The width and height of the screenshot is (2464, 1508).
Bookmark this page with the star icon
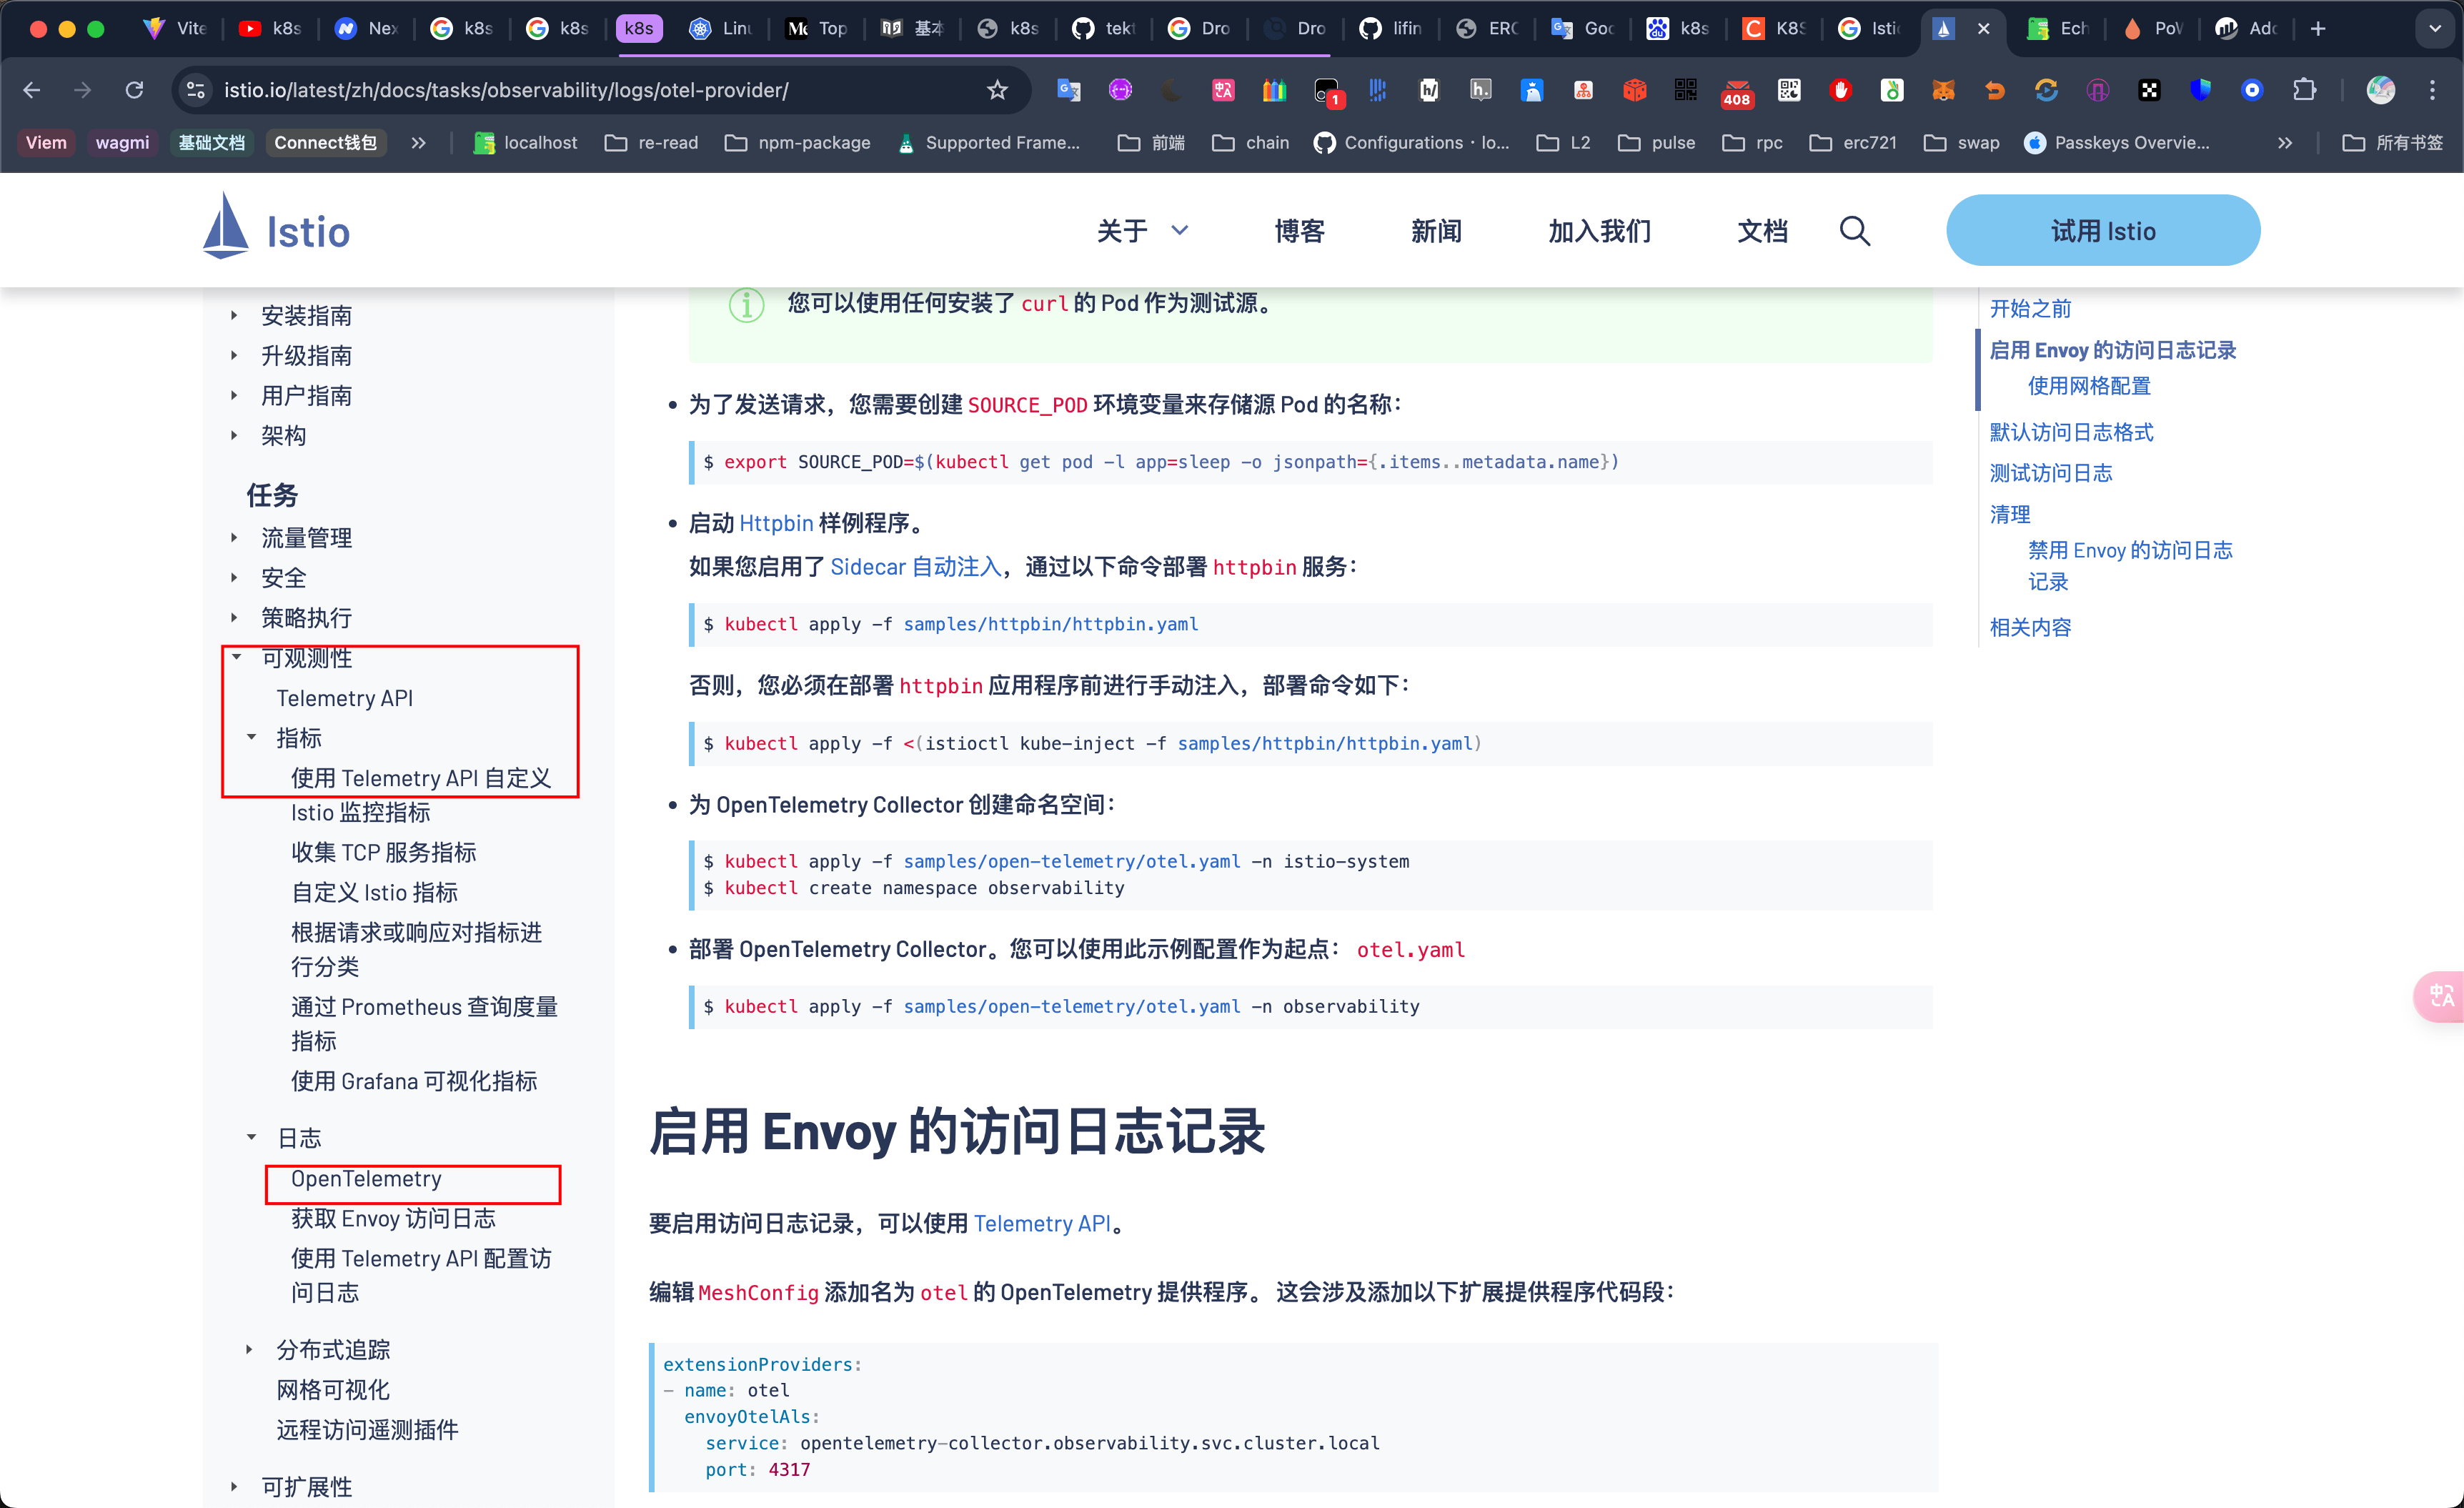997,90
